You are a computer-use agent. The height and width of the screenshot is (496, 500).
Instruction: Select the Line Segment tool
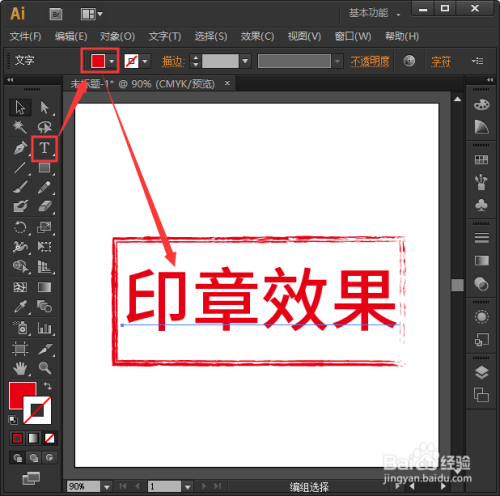20,167
